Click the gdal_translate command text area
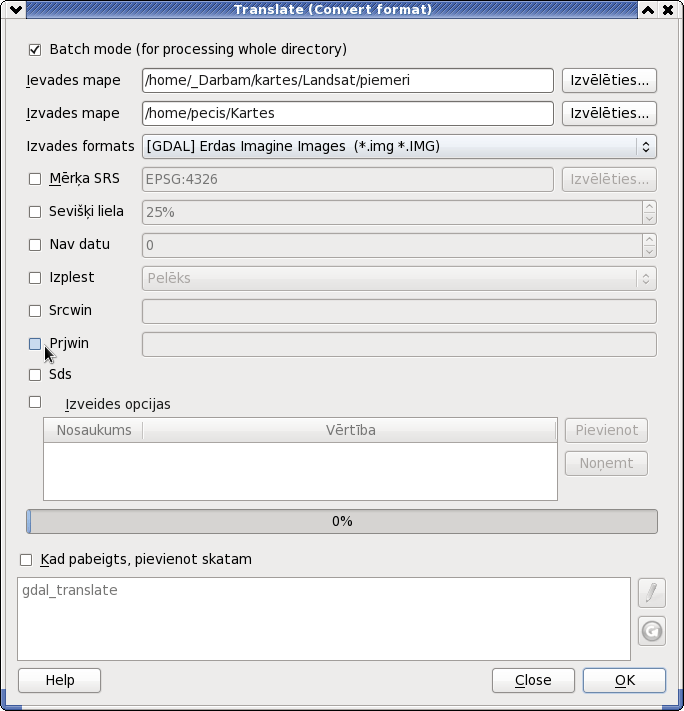Viewport: 684px width, 711px height. pos(324,619)
